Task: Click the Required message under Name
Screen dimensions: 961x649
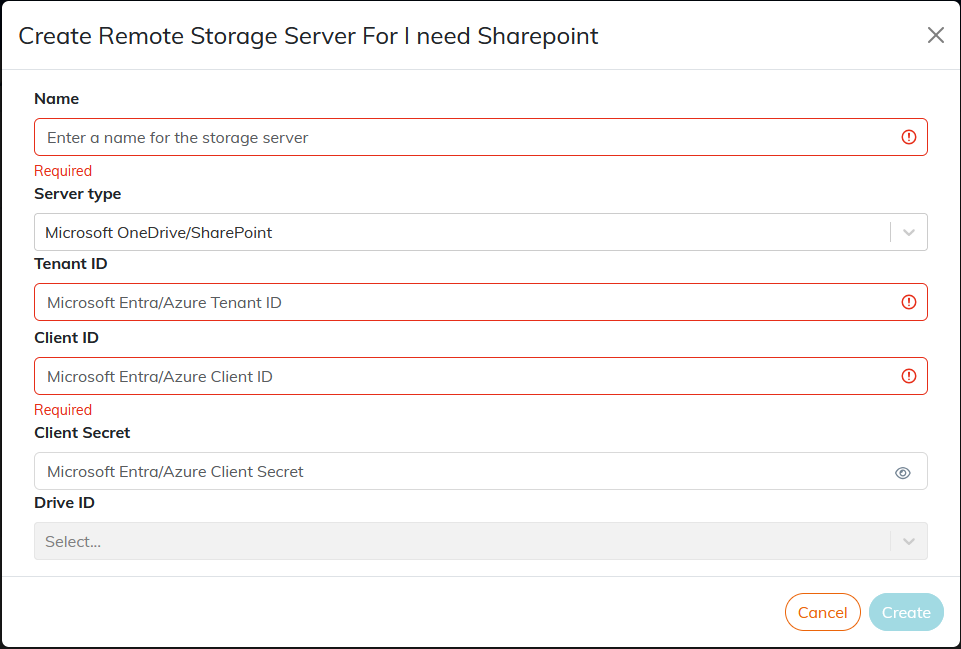Action: click(63, 171)
